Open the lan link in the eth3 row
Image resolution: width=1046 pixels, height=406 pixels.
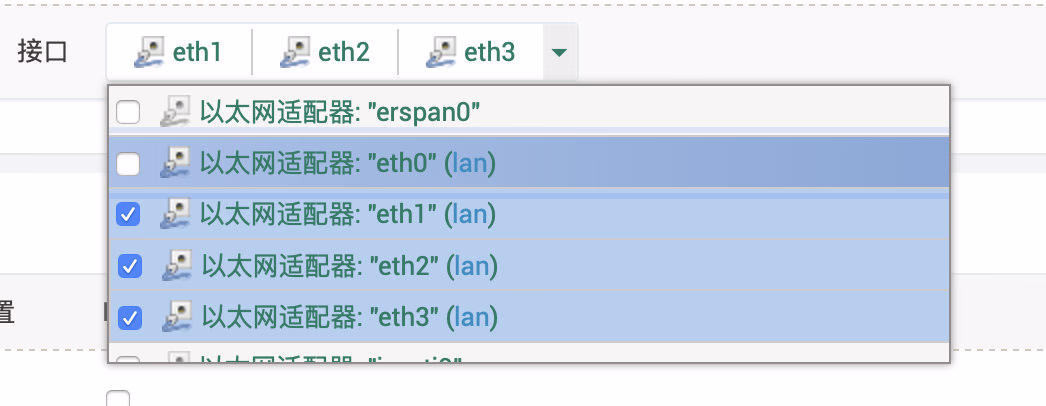click(x=471, y=317)
